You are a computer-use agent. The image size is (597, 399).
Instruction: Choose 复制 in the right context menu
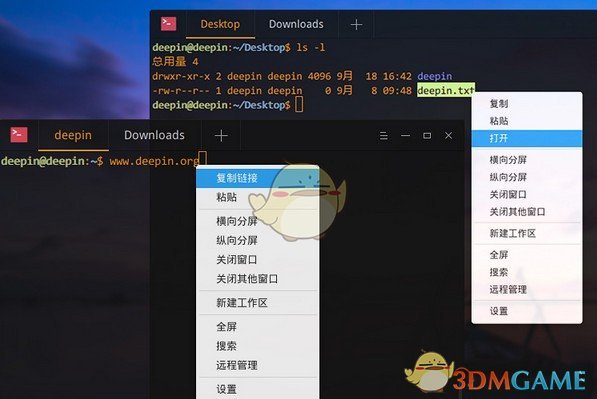click(x=527, y=104)
